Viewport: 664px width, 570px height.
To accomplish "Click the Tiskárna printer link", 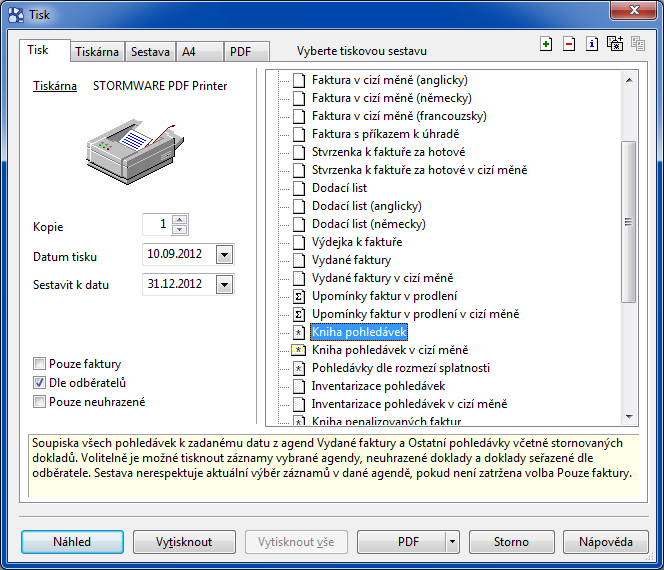I will (55, 86).
